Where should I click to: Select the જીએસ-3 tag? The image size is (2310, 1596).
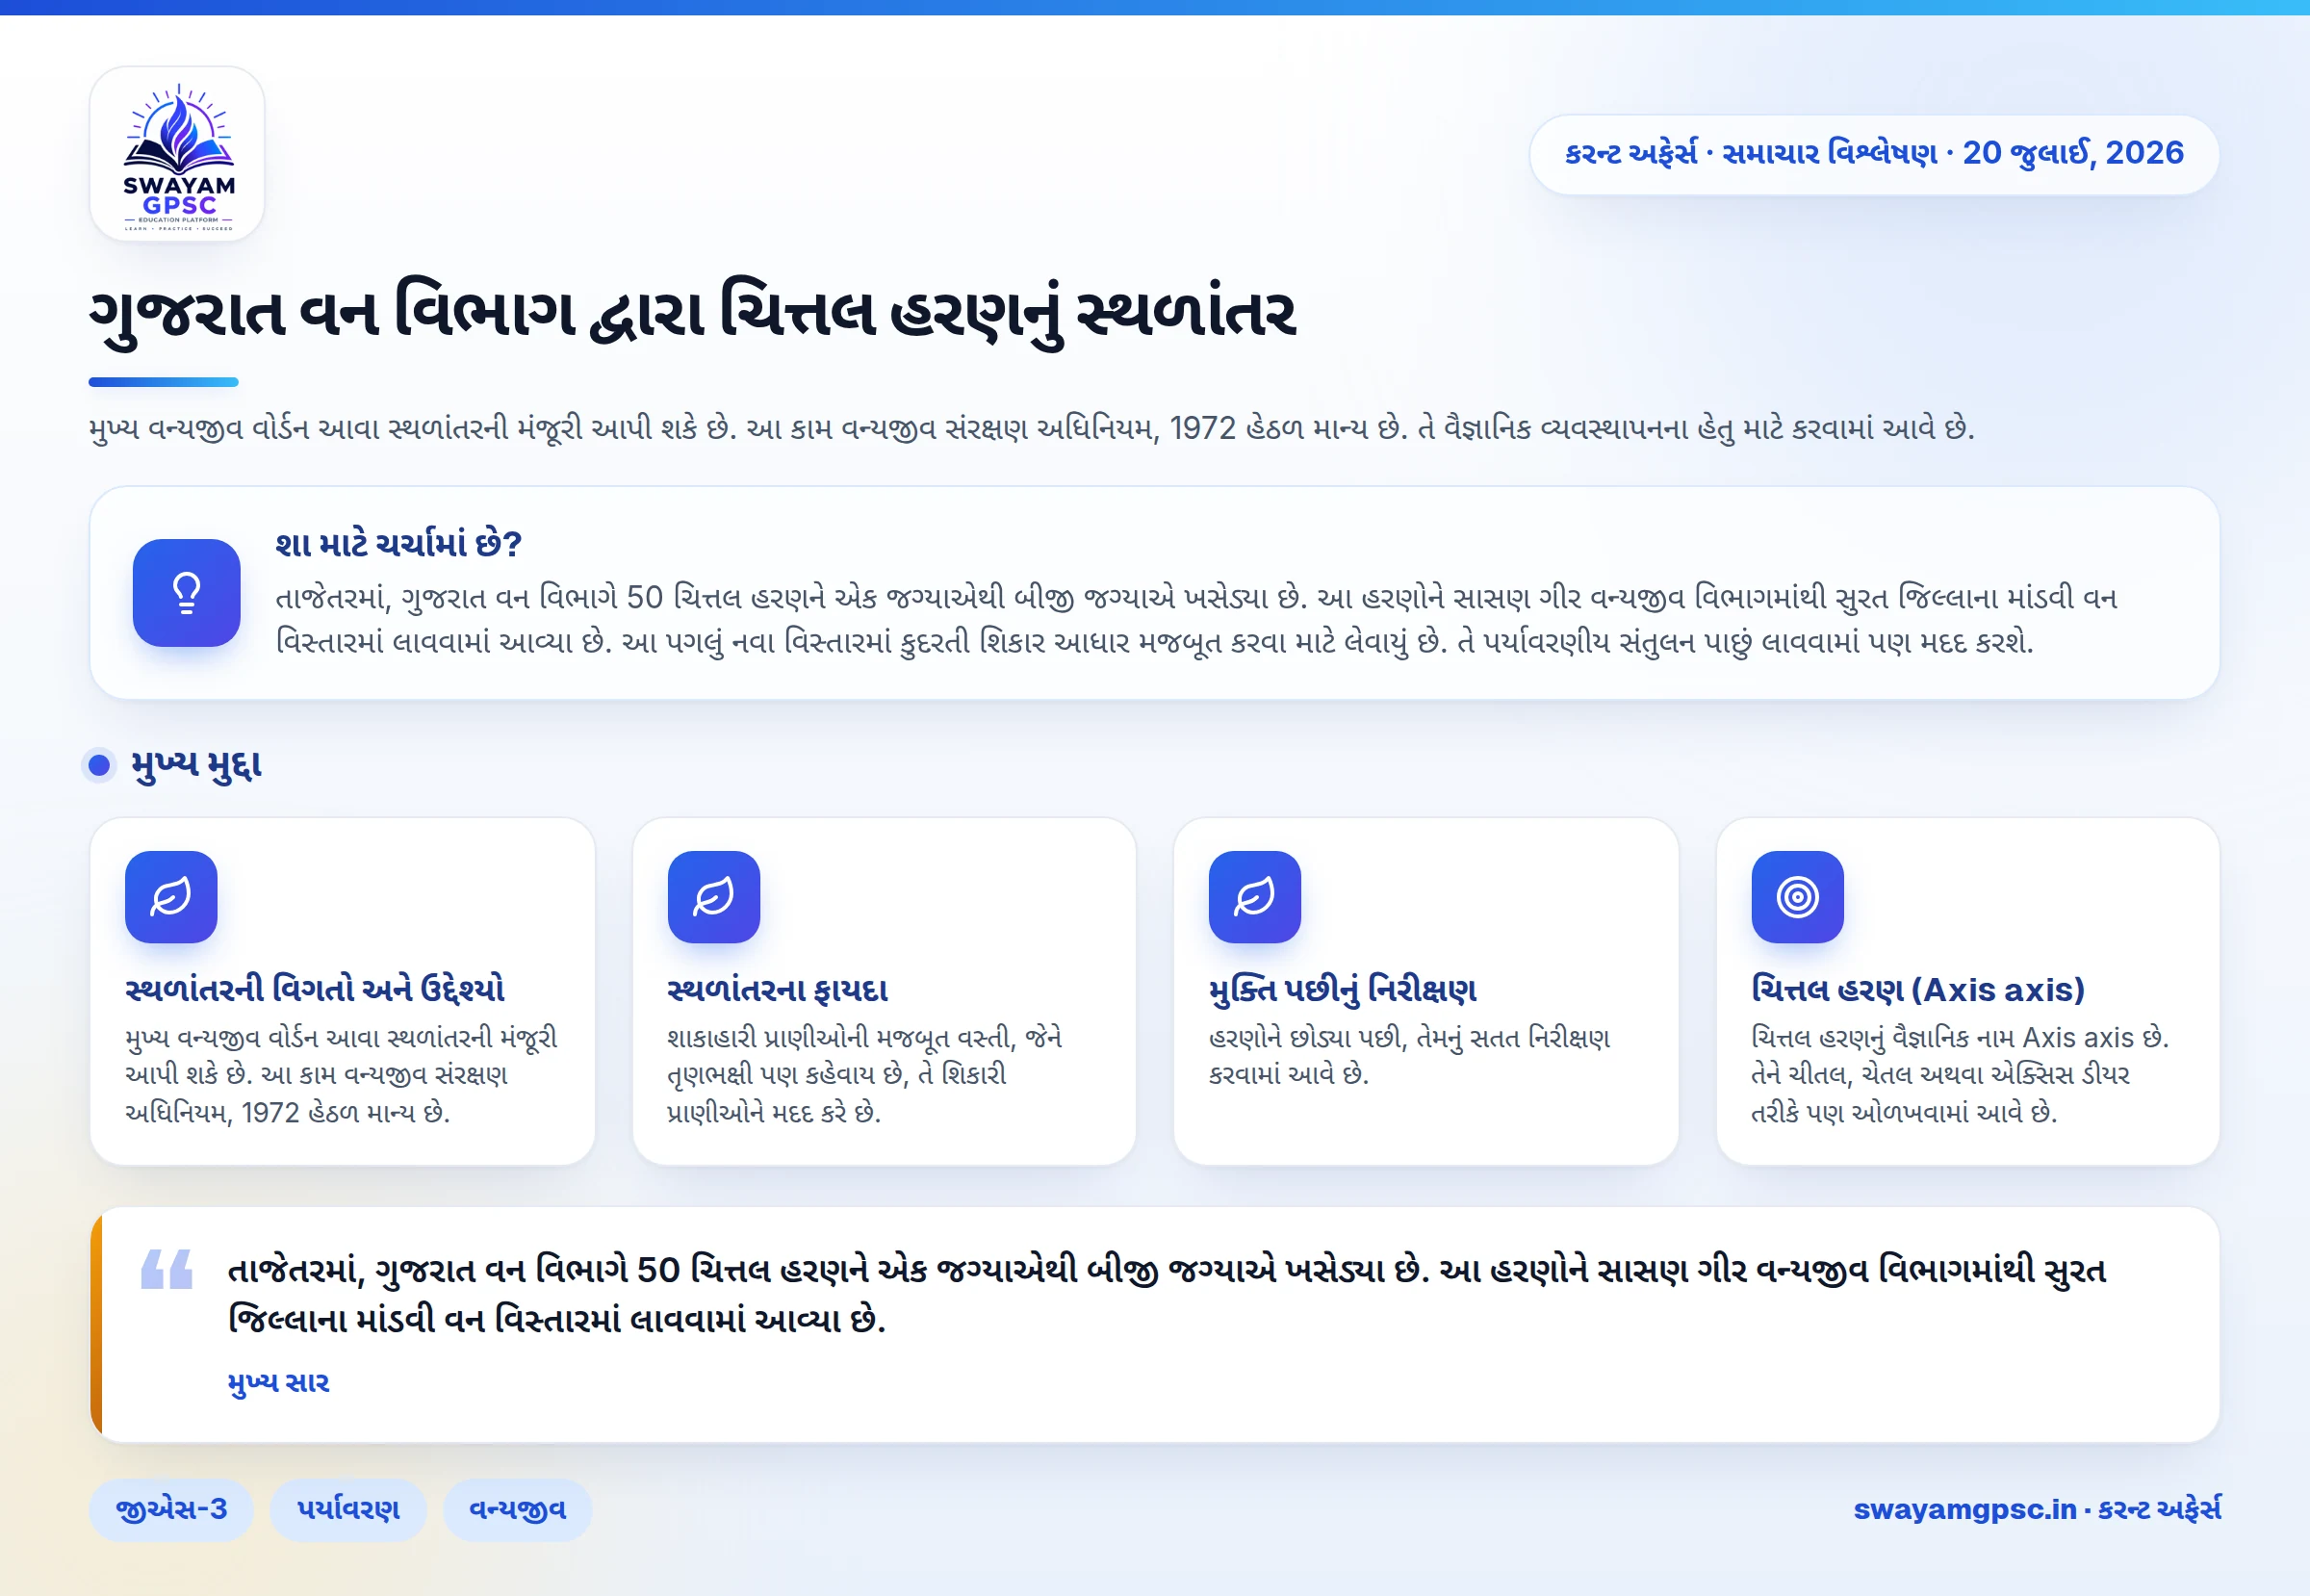pyautogui.click(x=171, y=1509)
